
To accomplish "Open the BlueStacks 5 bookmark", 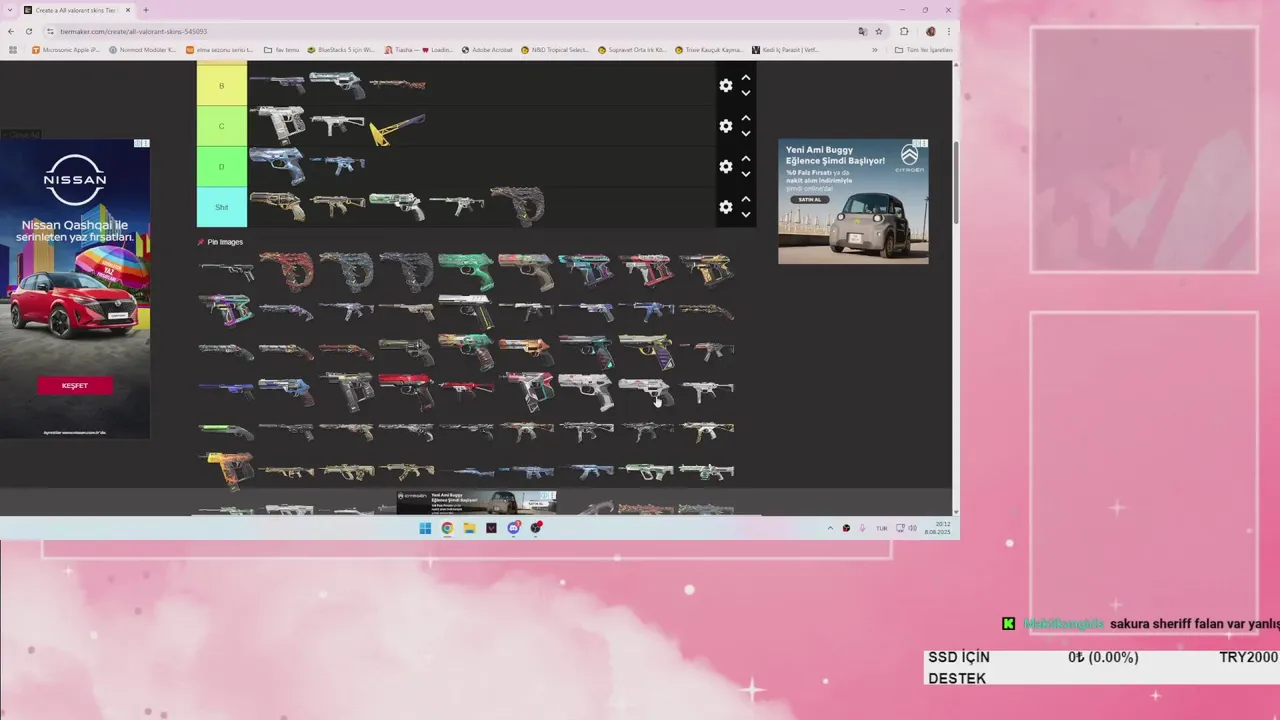I will [x=341, y=49].
